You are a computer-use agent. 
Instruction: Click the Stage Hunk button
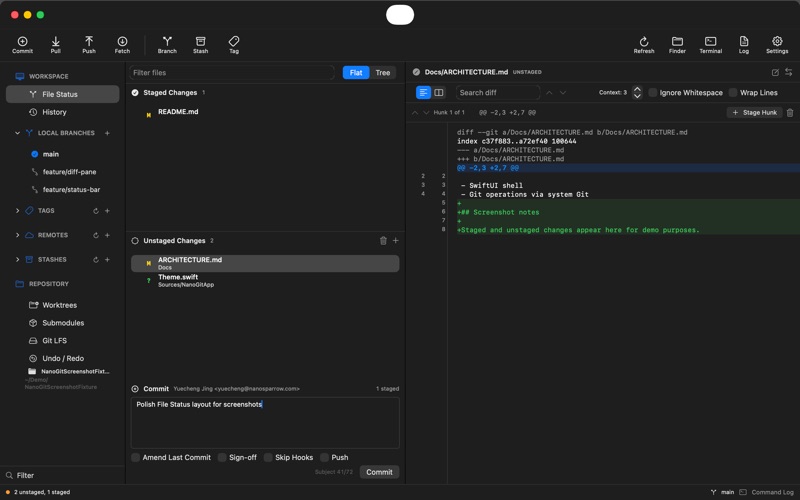[x=754, y=113]
